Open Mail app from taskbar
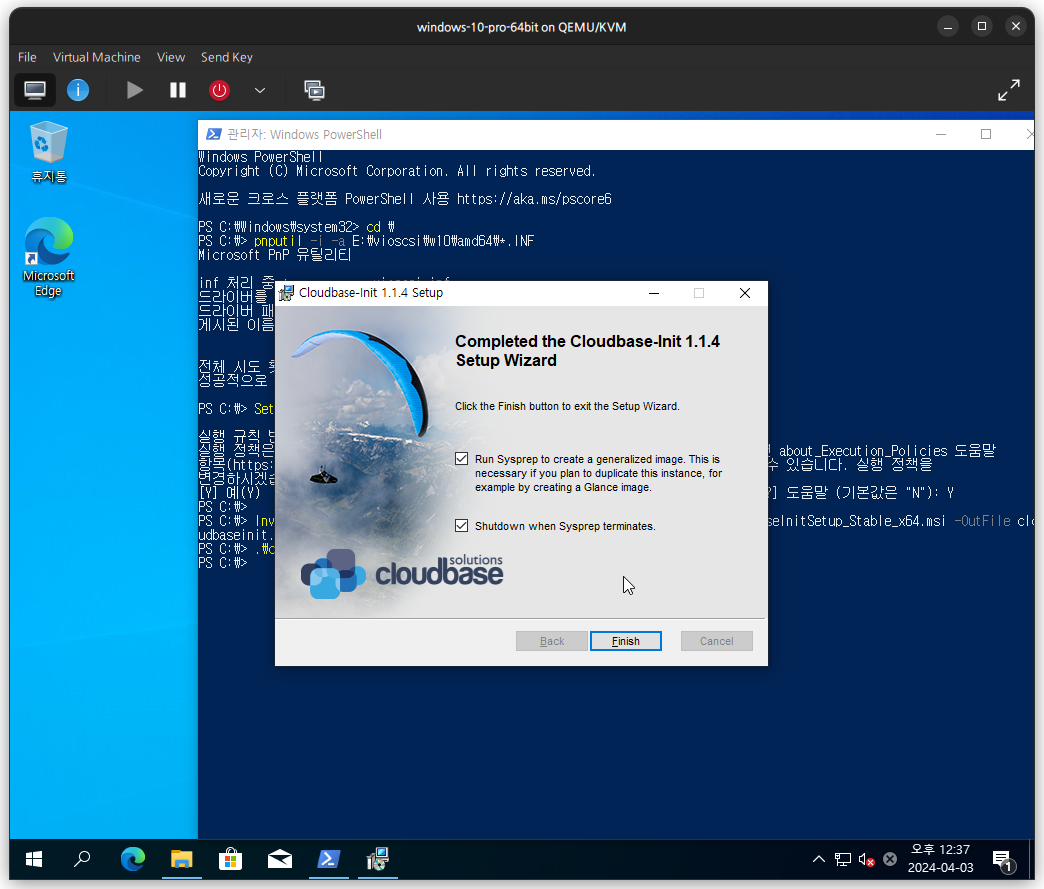The width and height of the screenshot is (1044, 889). click(x=280, y=859)
